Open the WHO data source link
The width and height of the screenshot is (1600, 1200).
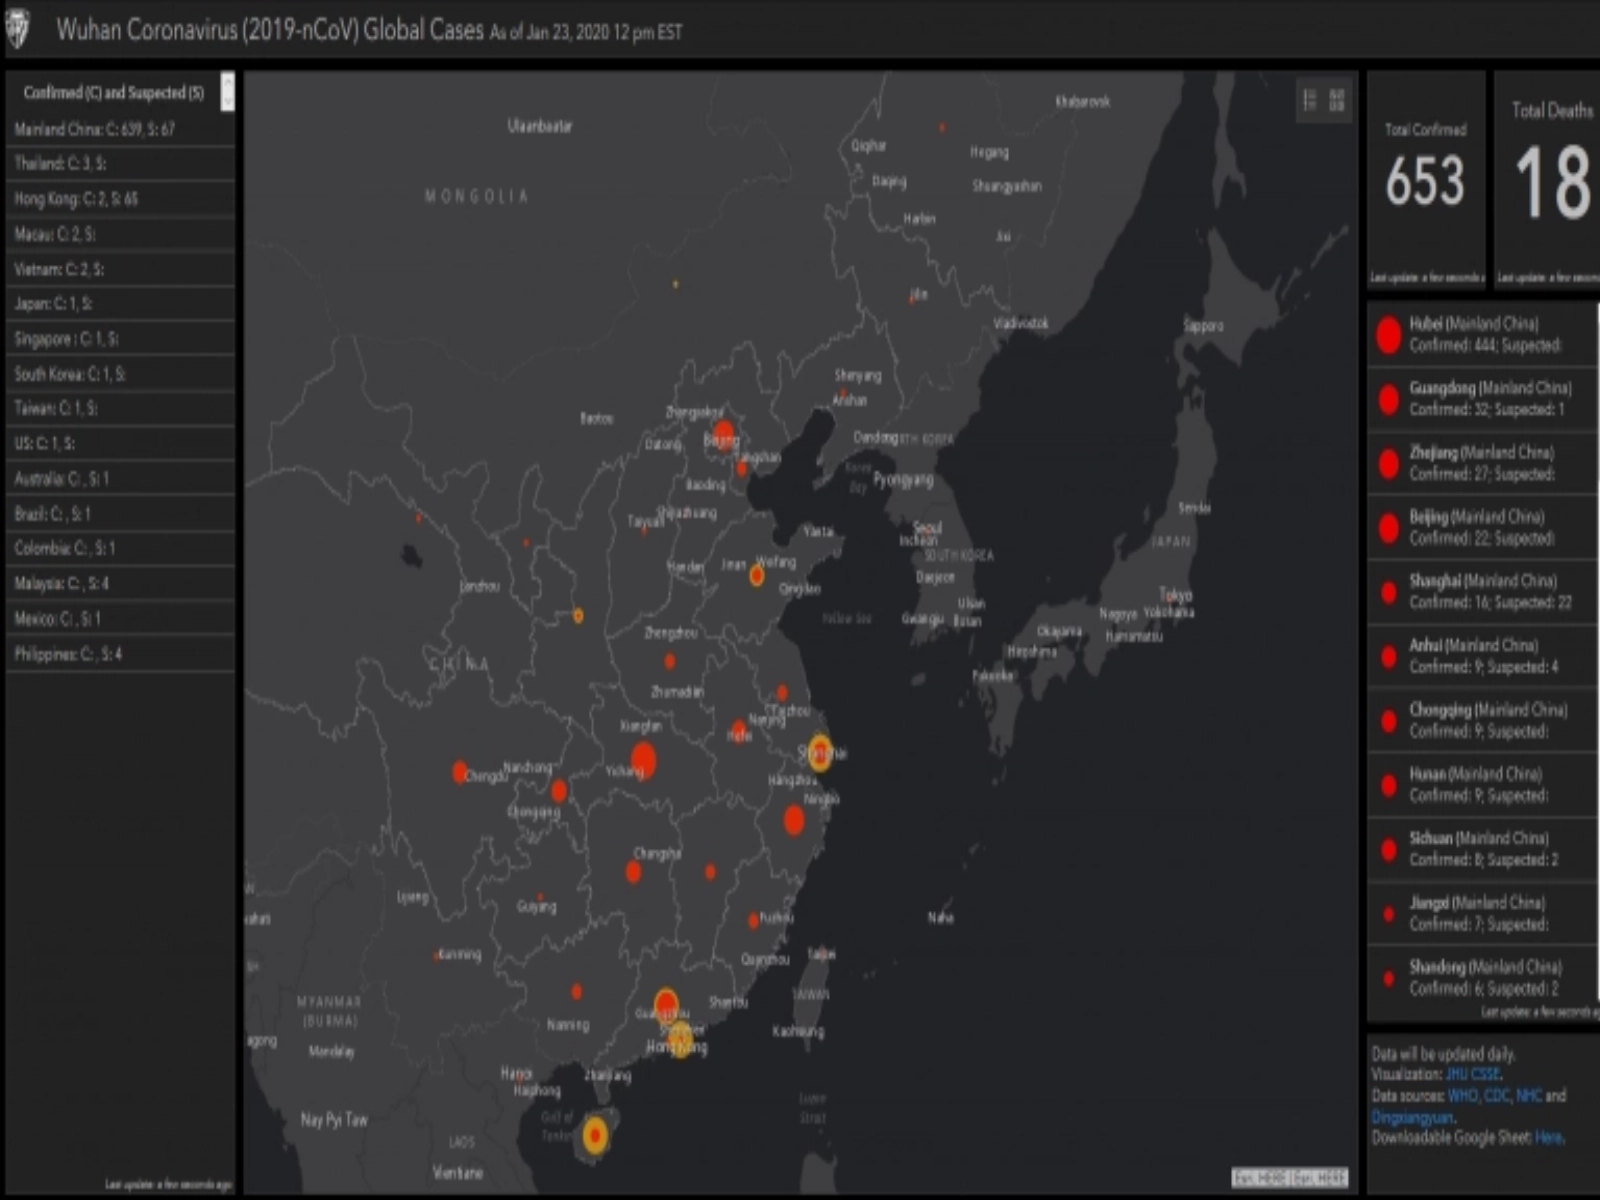[1463, 1096]
